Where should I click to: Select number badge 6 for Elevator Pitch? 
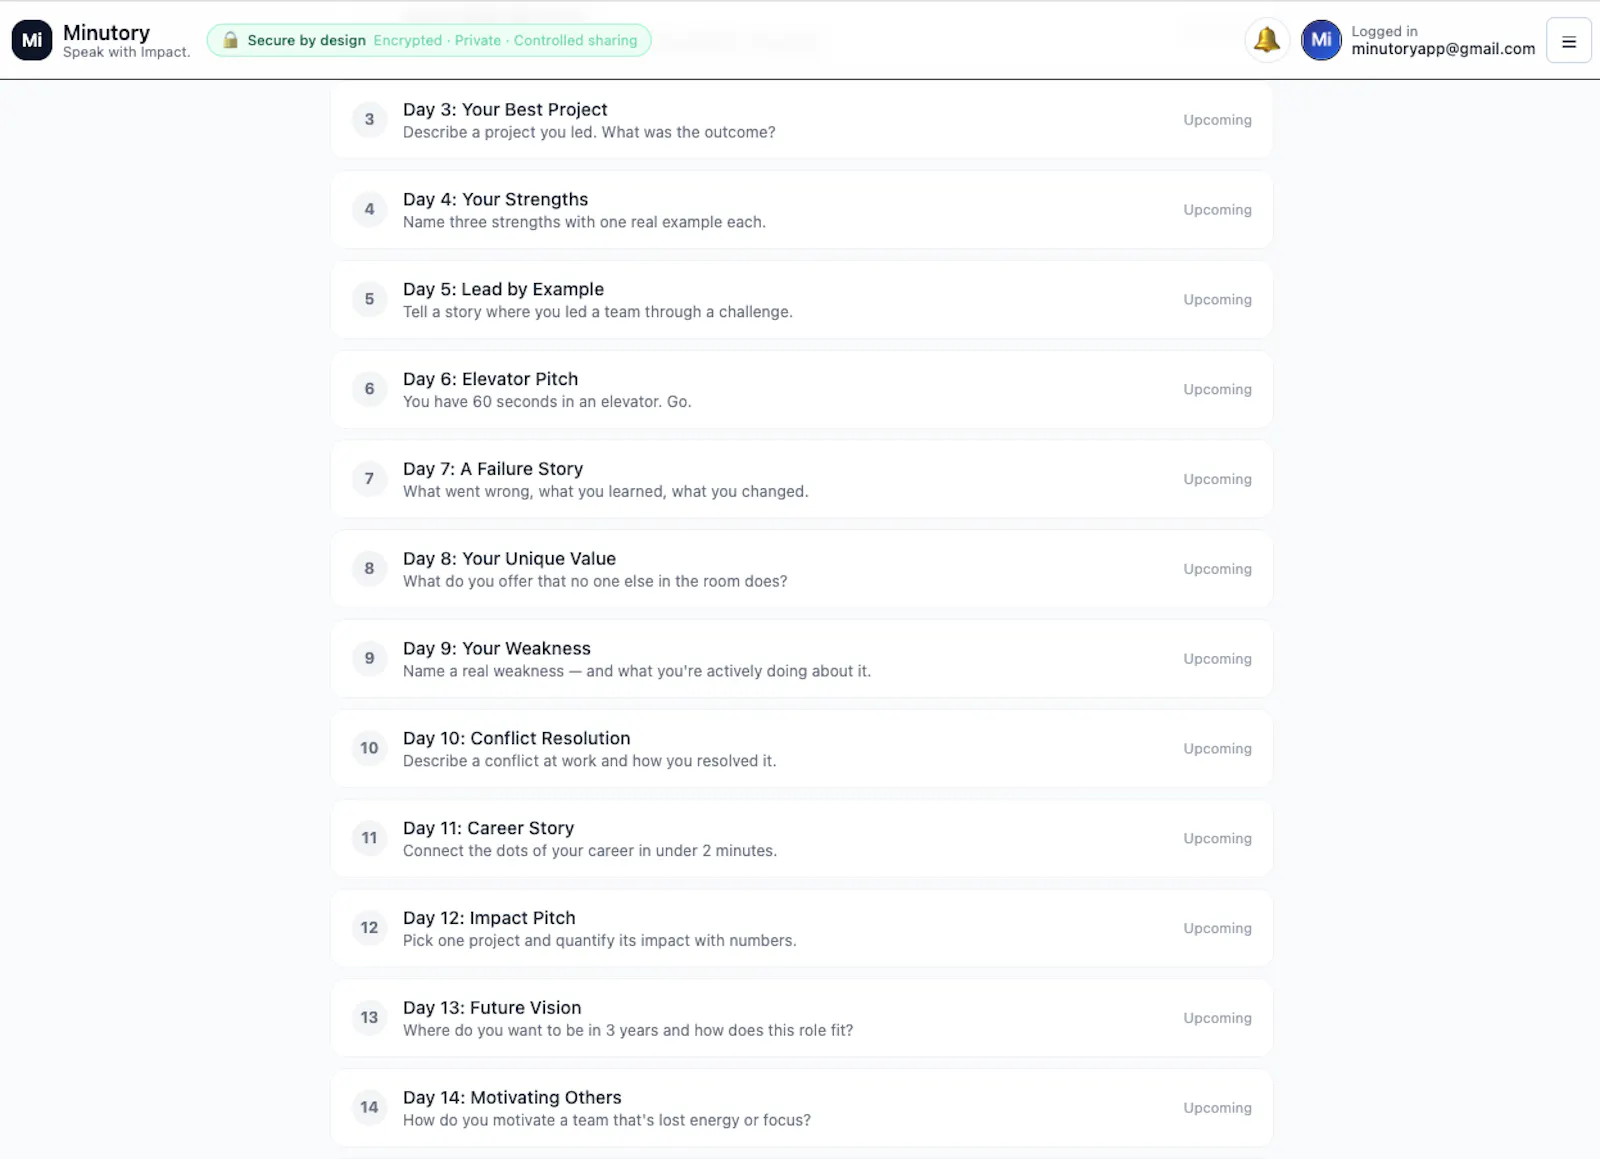(369, 389)
